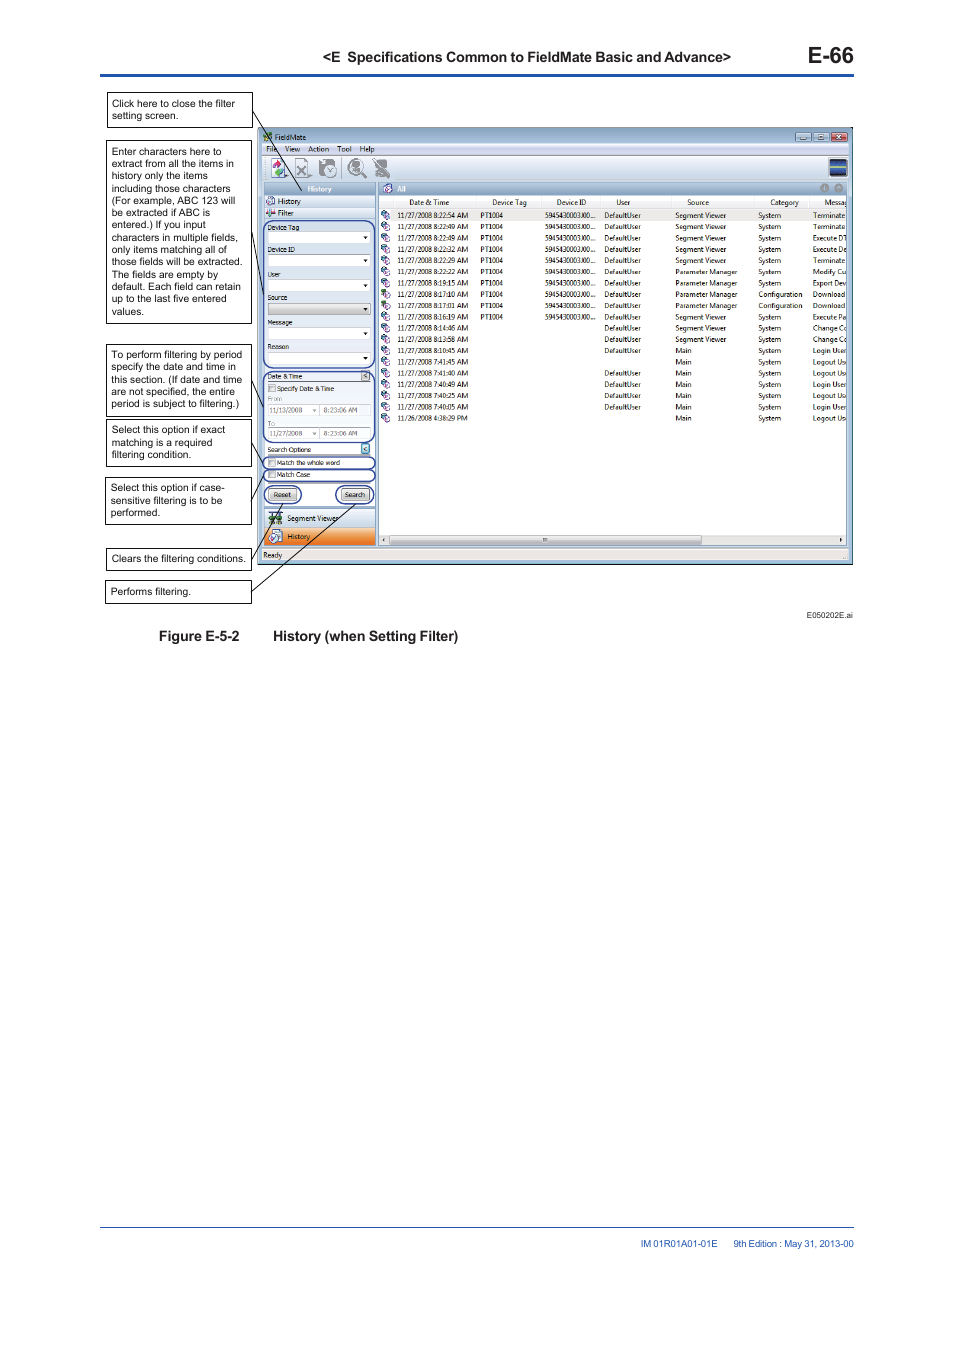
Task: Open the Device Tag dropdown
Action: point(365,238)
